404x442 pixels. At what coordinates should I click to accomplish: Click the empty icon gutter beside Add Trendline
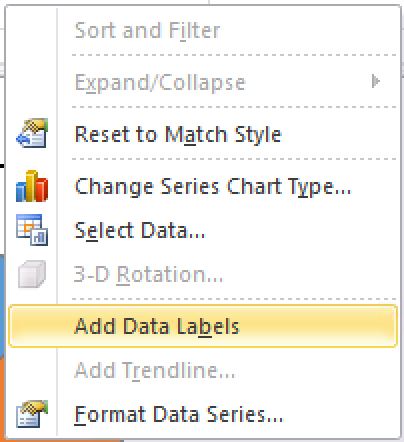[32, 370]
